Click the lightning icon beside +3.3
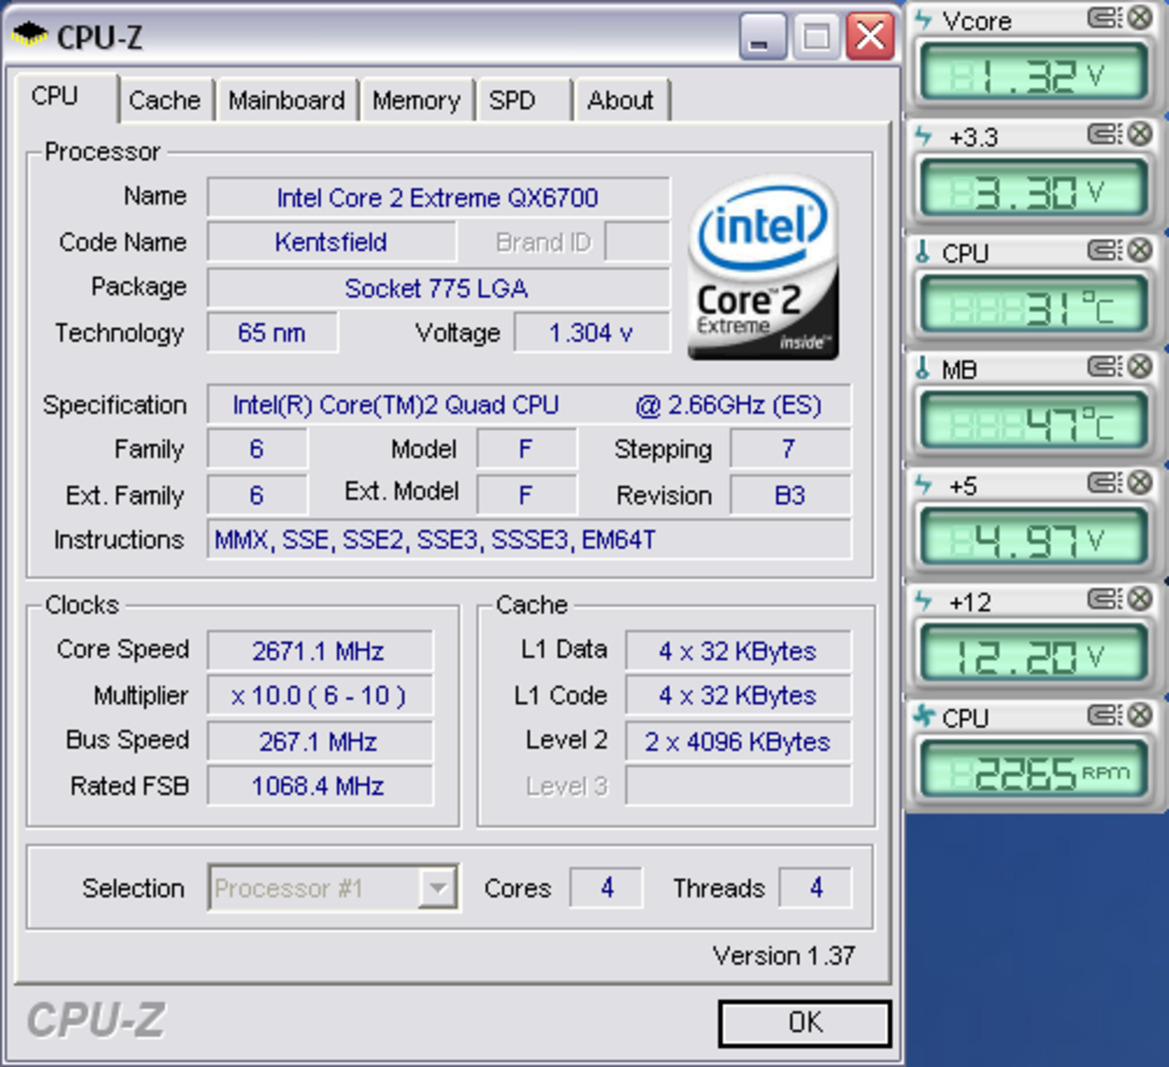The width and height of the screenshot is (1169, 1067). click(923, 136)
